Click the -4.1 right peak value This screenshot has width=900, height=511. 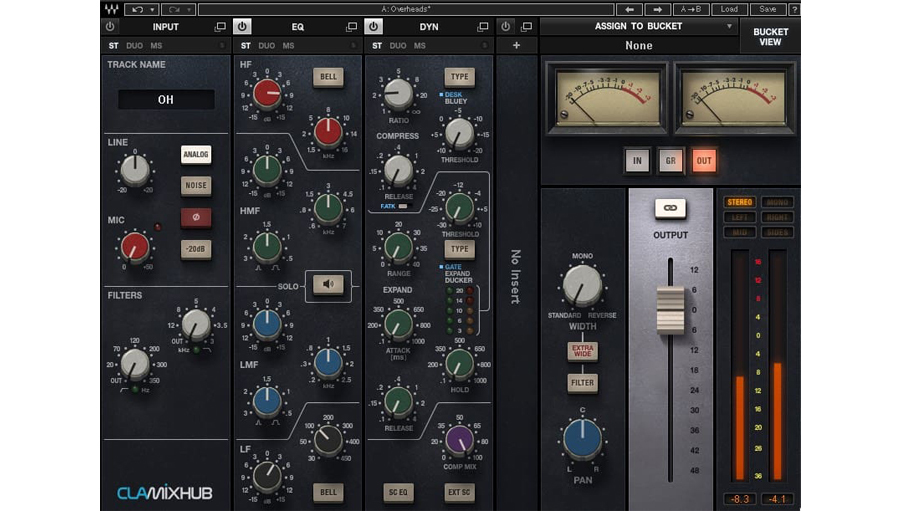pos(777,499)
